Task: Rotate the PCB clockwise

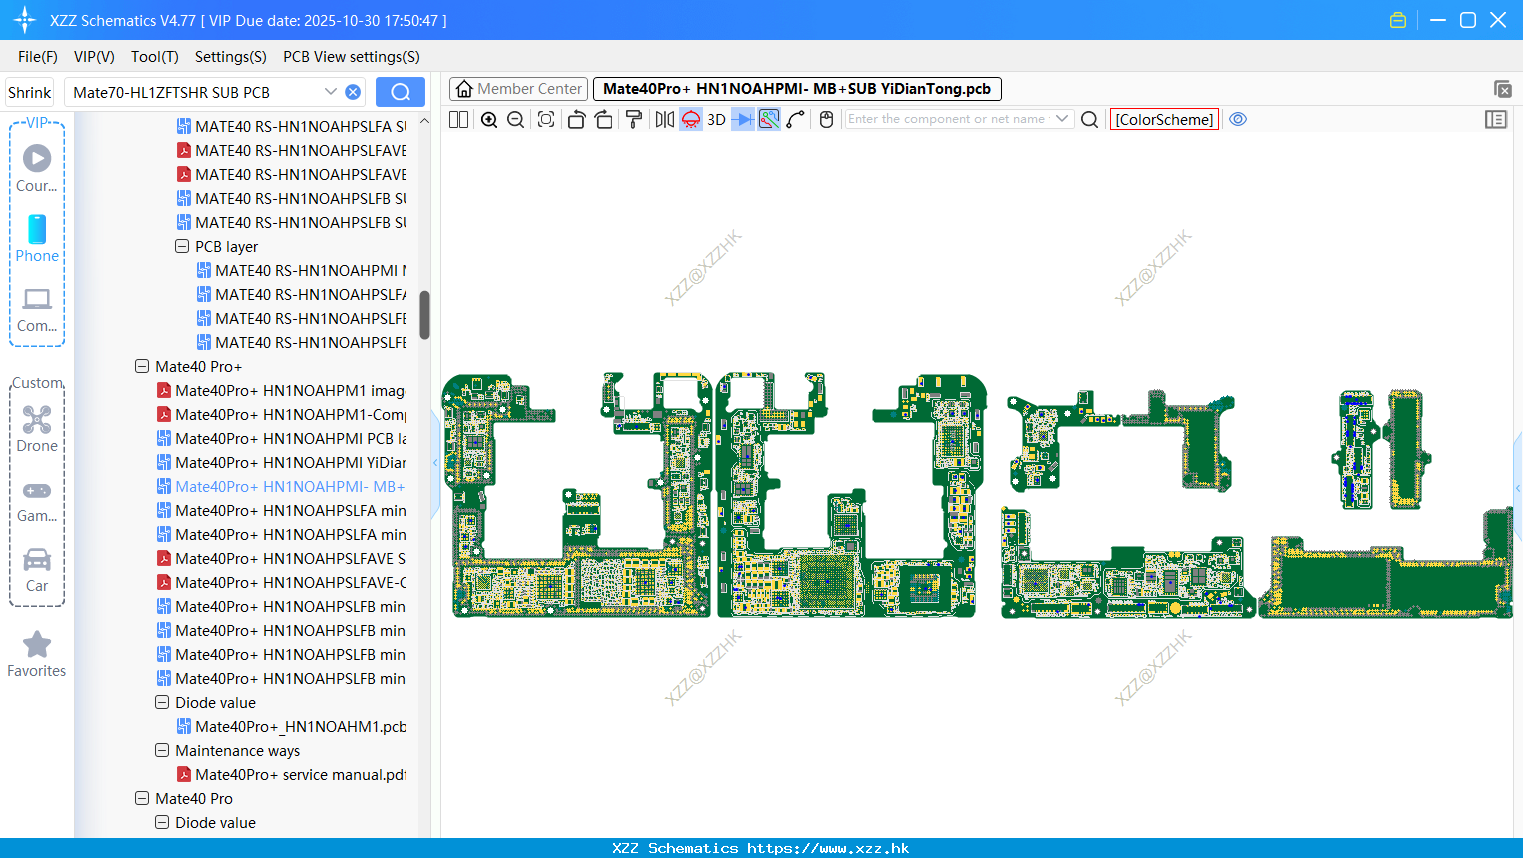Action: tap(603, 120)
